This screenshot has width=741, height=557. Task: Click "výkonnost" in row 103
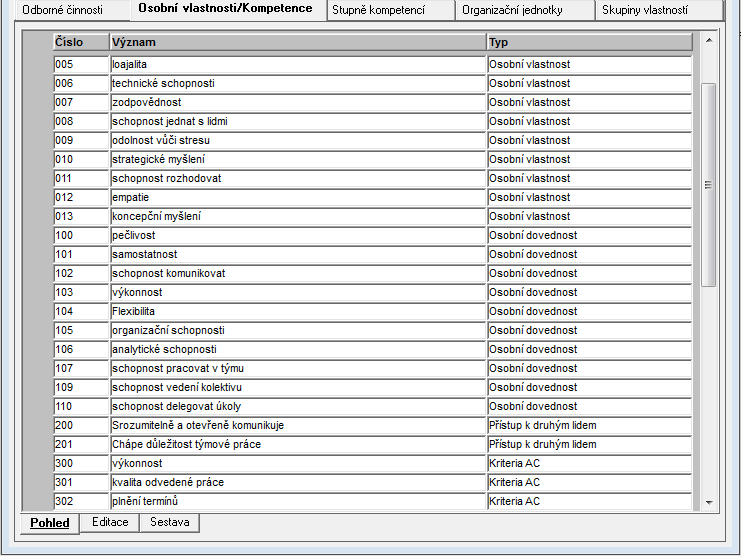coord(298,292)
